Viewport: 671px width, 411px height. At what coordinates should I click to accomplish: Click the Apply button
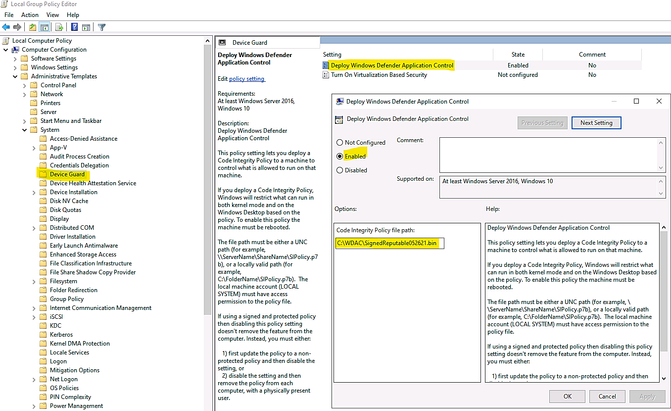[647, 396]
